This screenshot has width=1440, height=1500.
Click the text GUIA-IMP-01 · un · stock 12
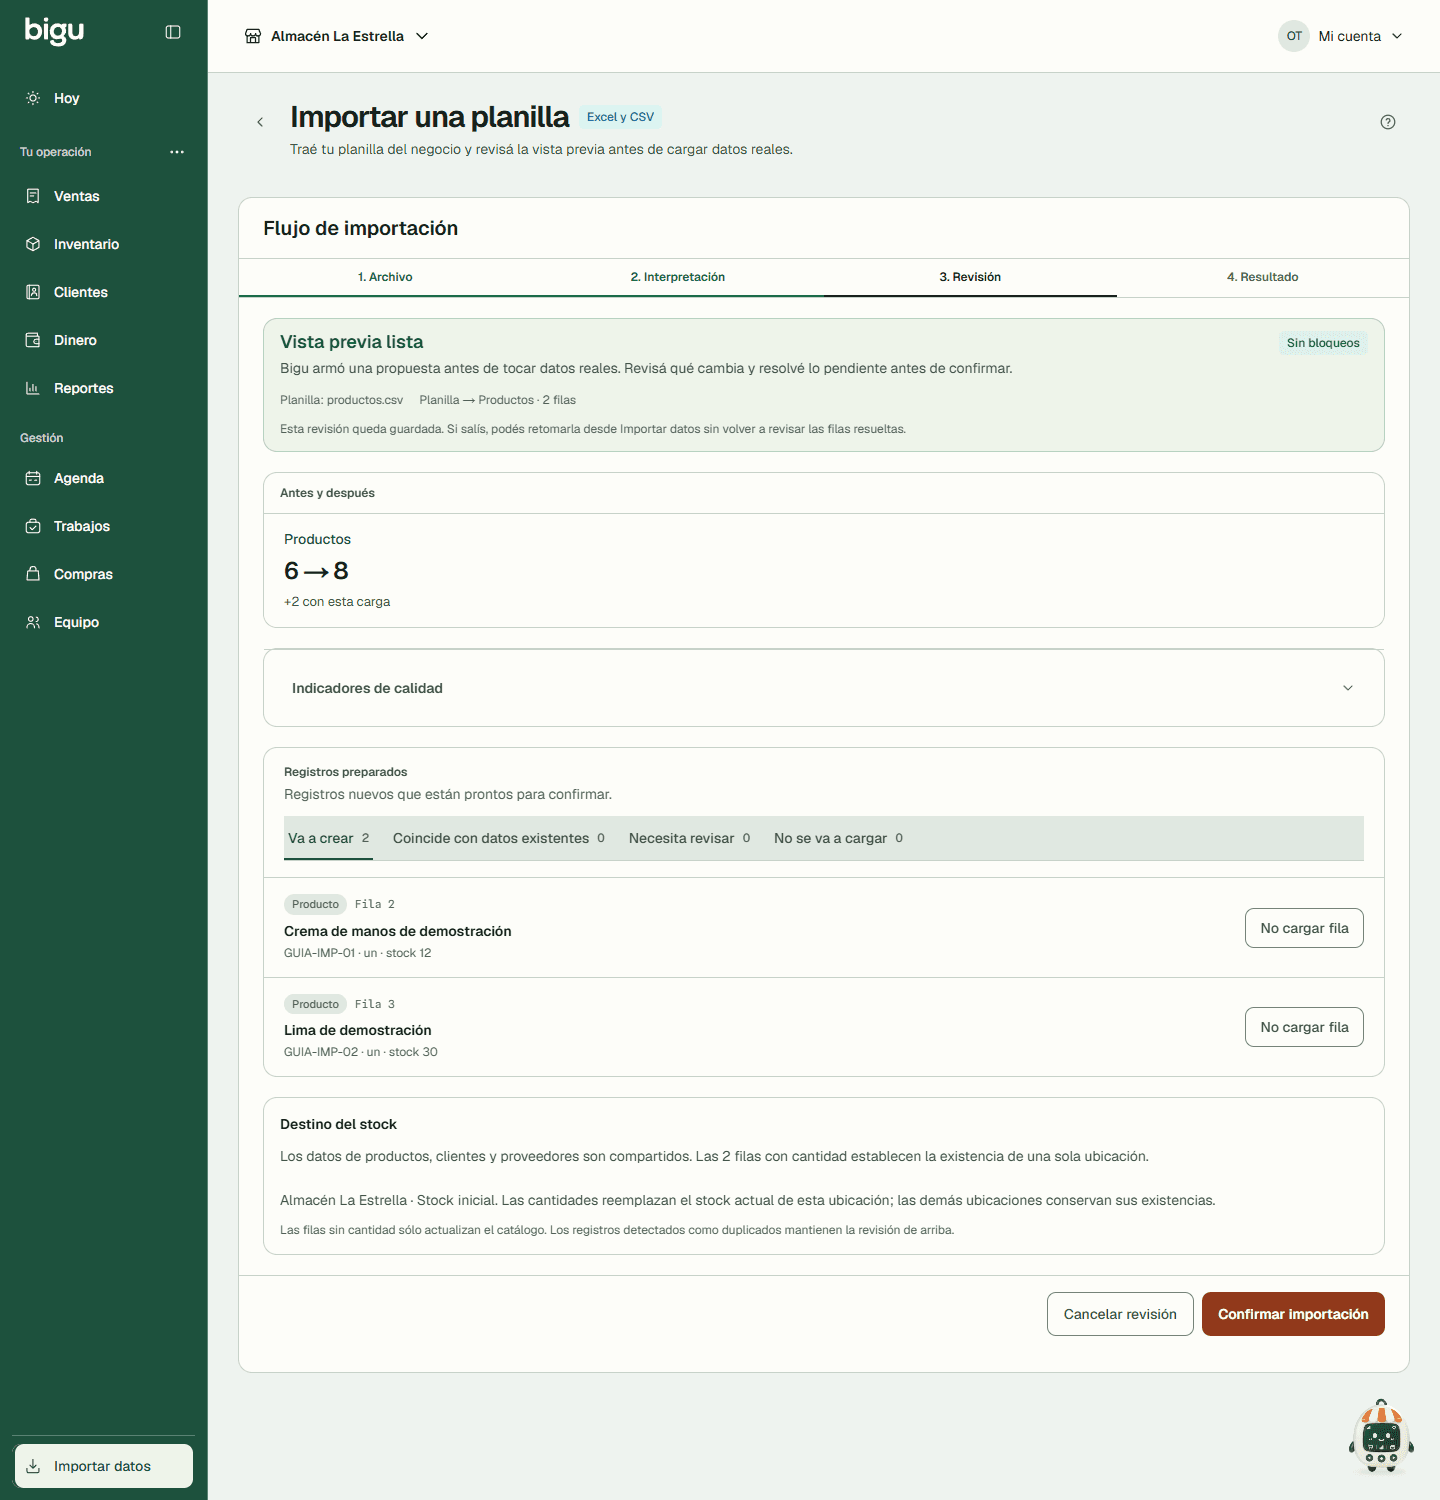tap(358, 953)
